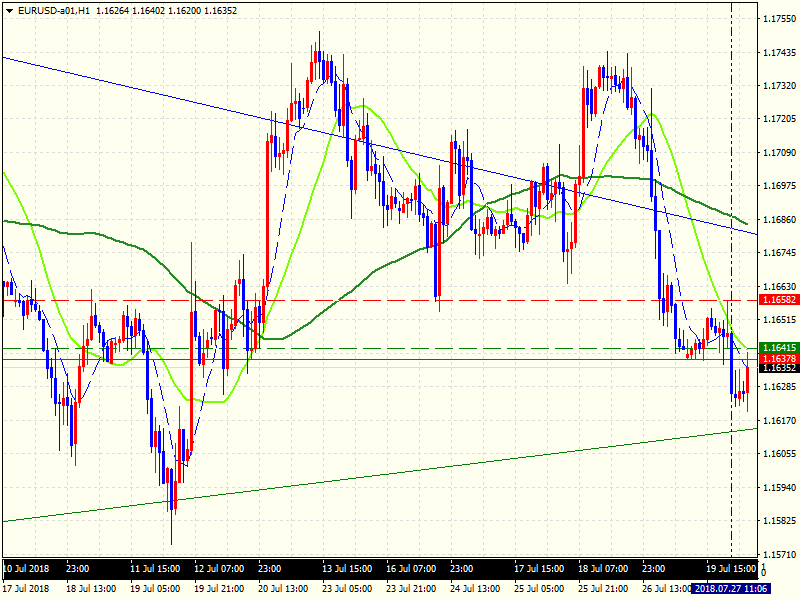
Task: Click the 1.16860 price axis value
Action: 779,219
